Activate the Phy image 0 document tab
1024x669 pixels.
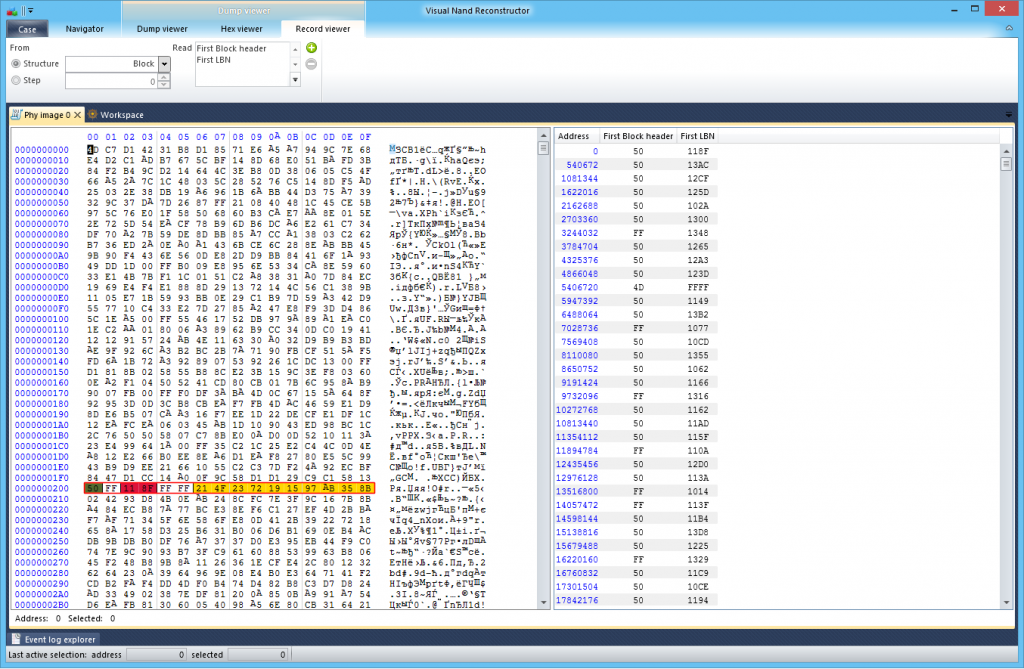47,115
